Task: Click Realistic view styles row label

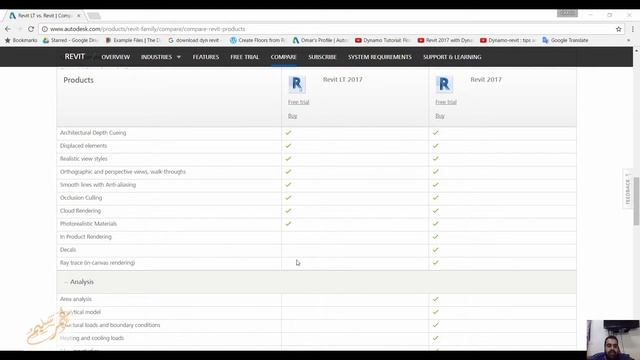Action: [x=84, y=159]
